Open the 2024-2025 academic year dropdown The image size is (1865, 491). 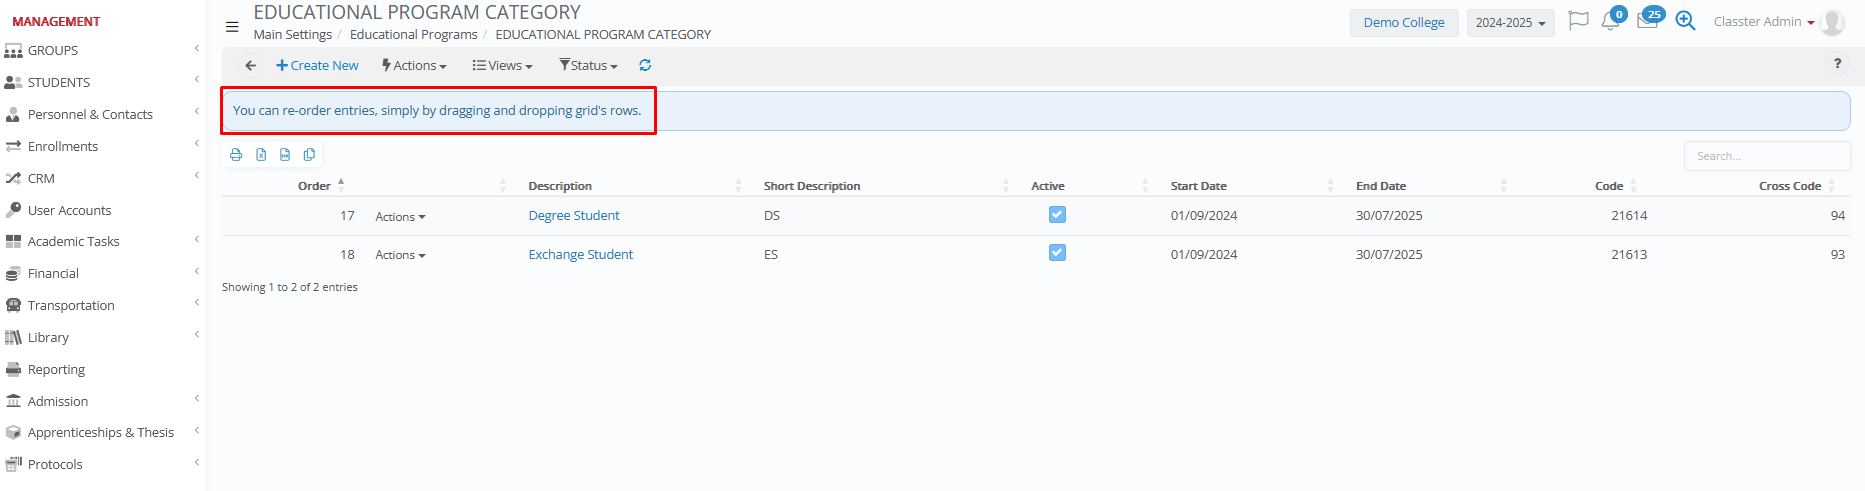pos(1510,23)
